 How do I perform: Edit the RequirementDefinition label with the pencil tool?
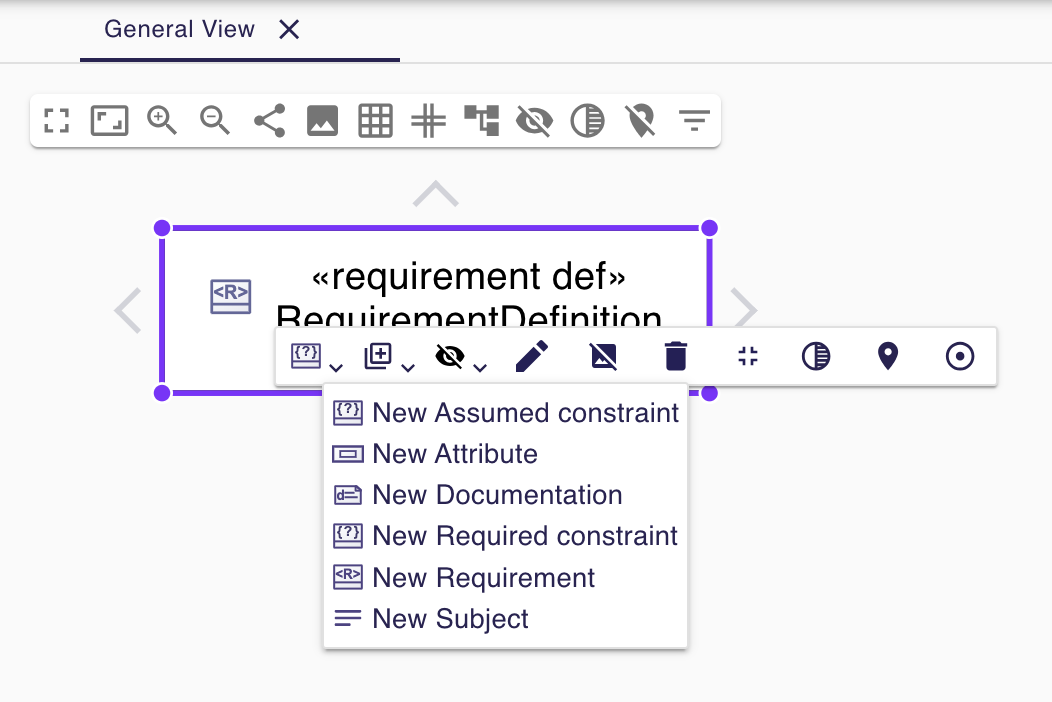tap(532, 356)
